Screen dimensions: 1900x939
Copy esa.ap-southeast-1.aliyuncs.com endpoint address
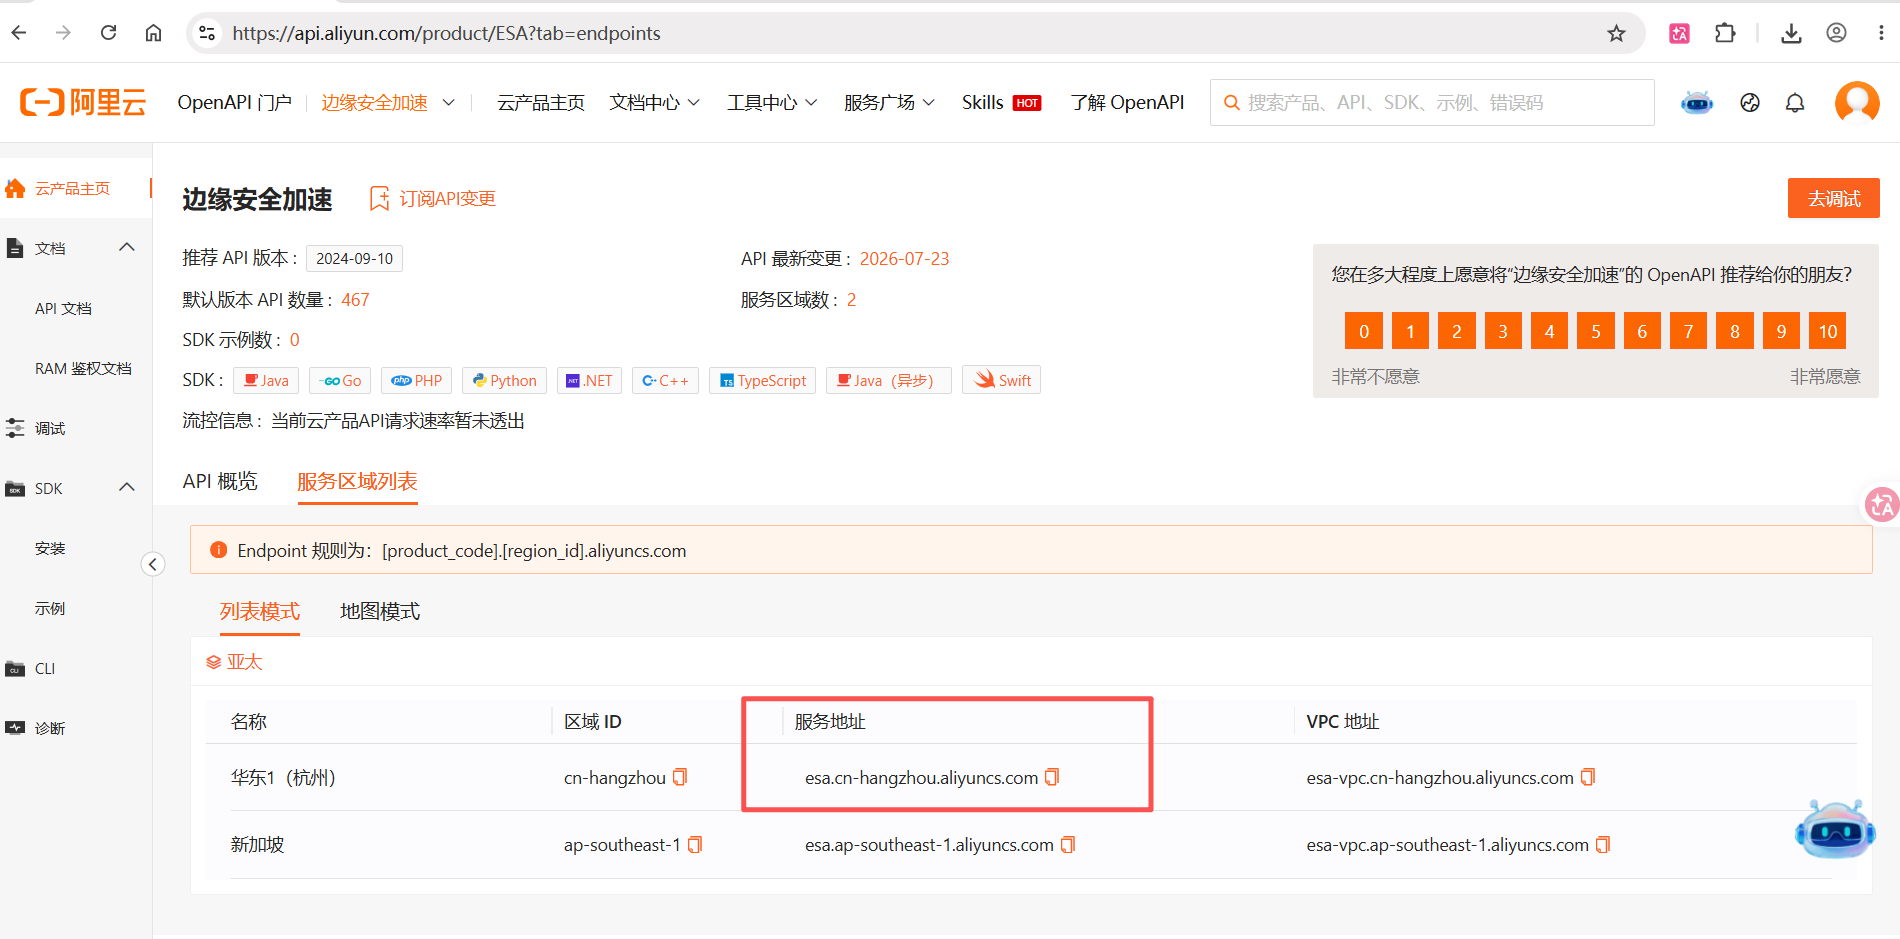[1068, 845]
